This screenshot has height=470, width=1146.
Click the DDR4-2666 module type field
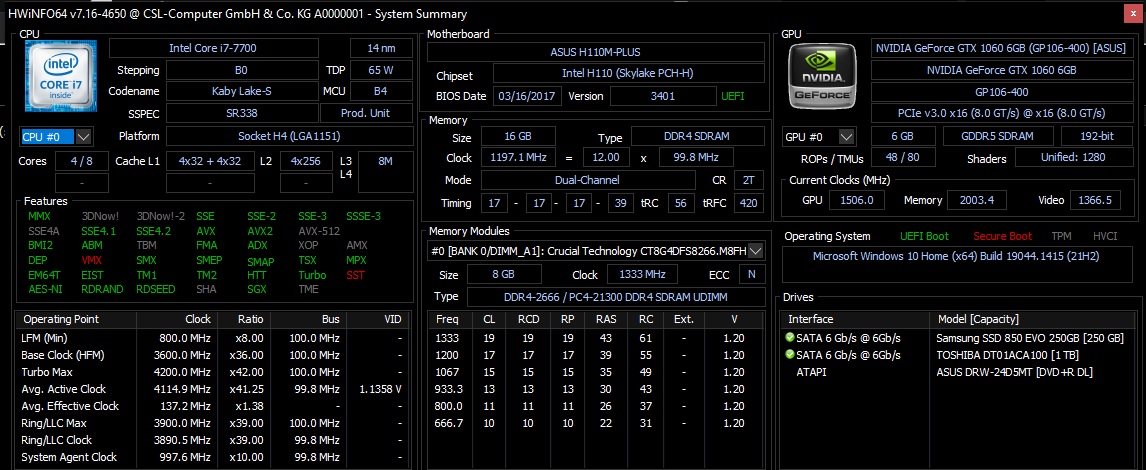pyautogui.click(x=615, y=297)
